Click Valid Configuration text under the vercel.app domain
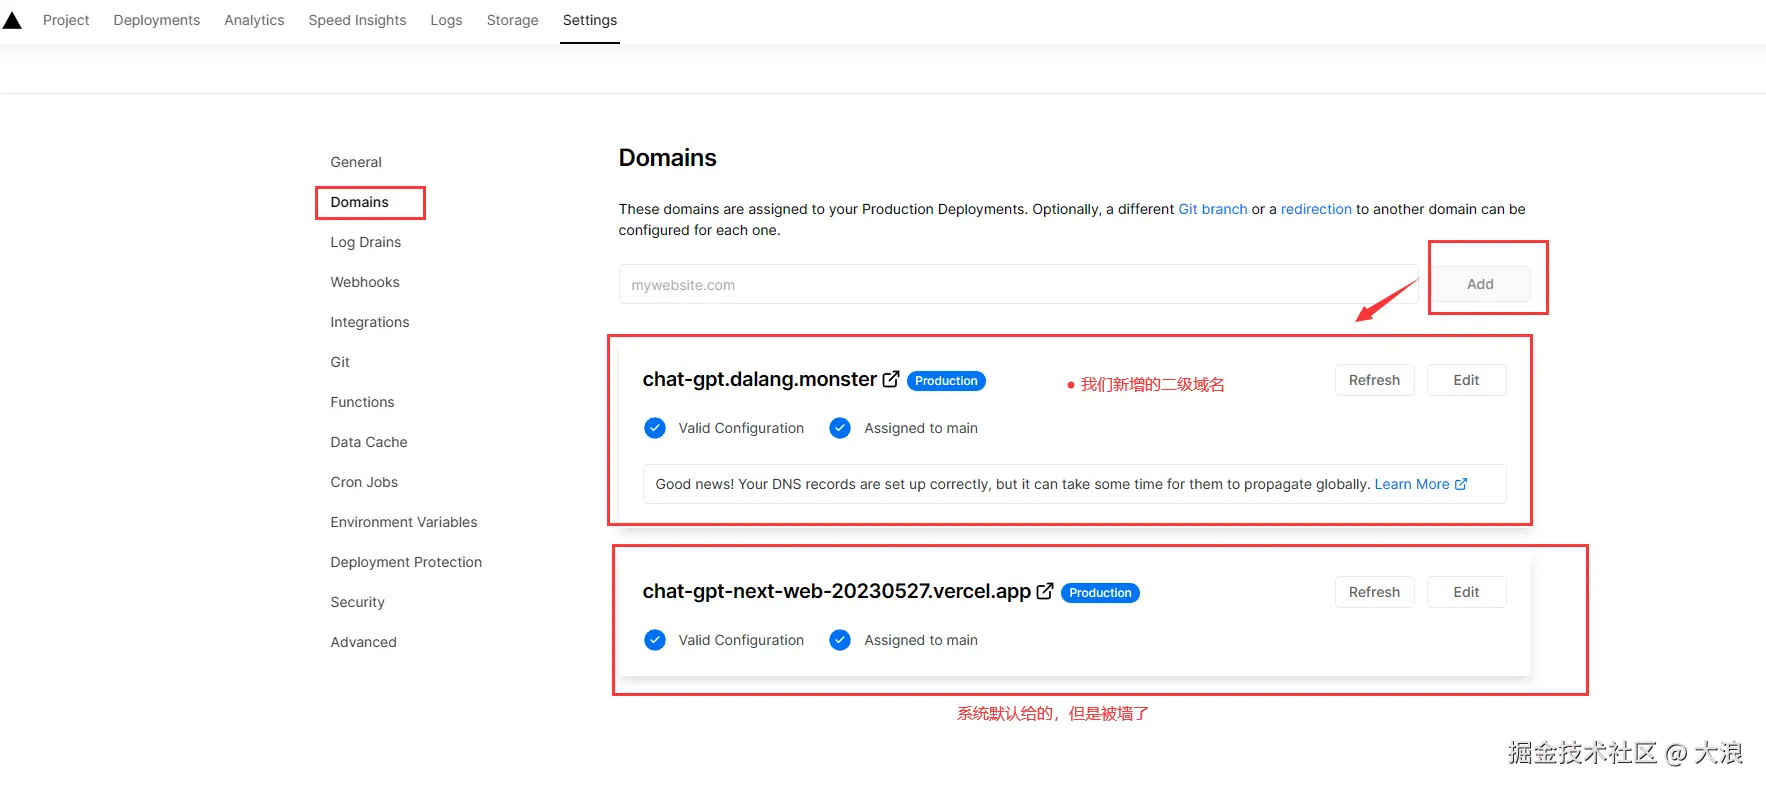Screen dimensions: 1766x789 tap(741, 640)
